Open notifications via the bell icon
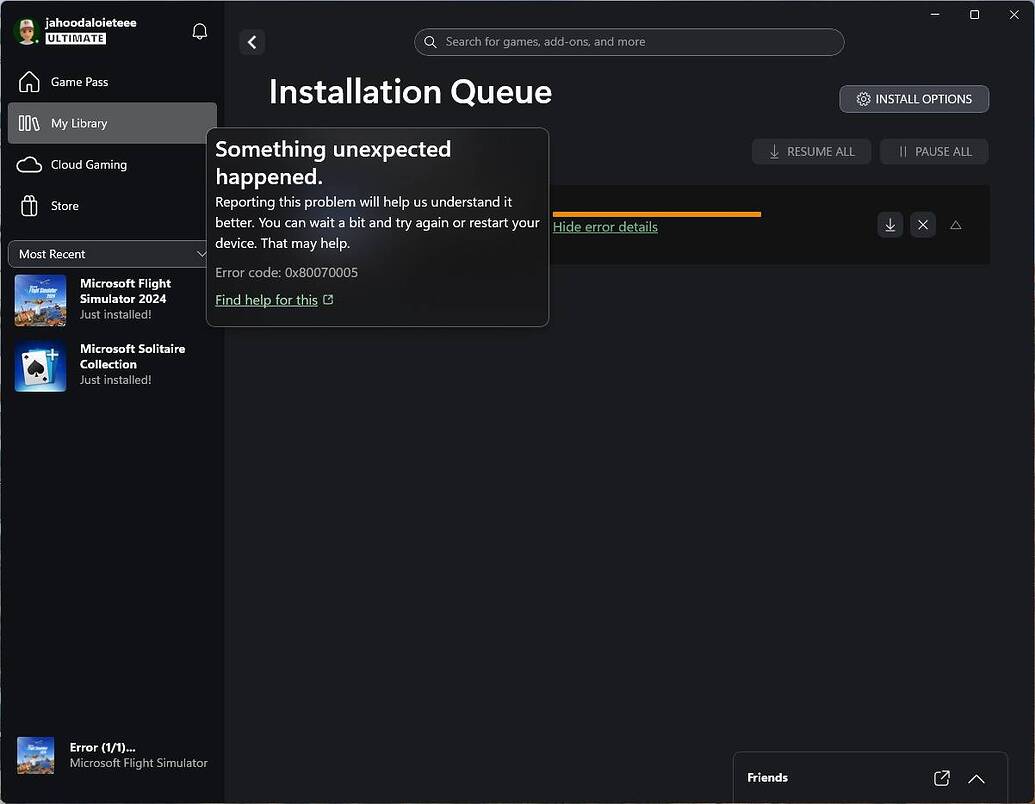This screenshot has height=804, width=1035. [x=199, y=31]
